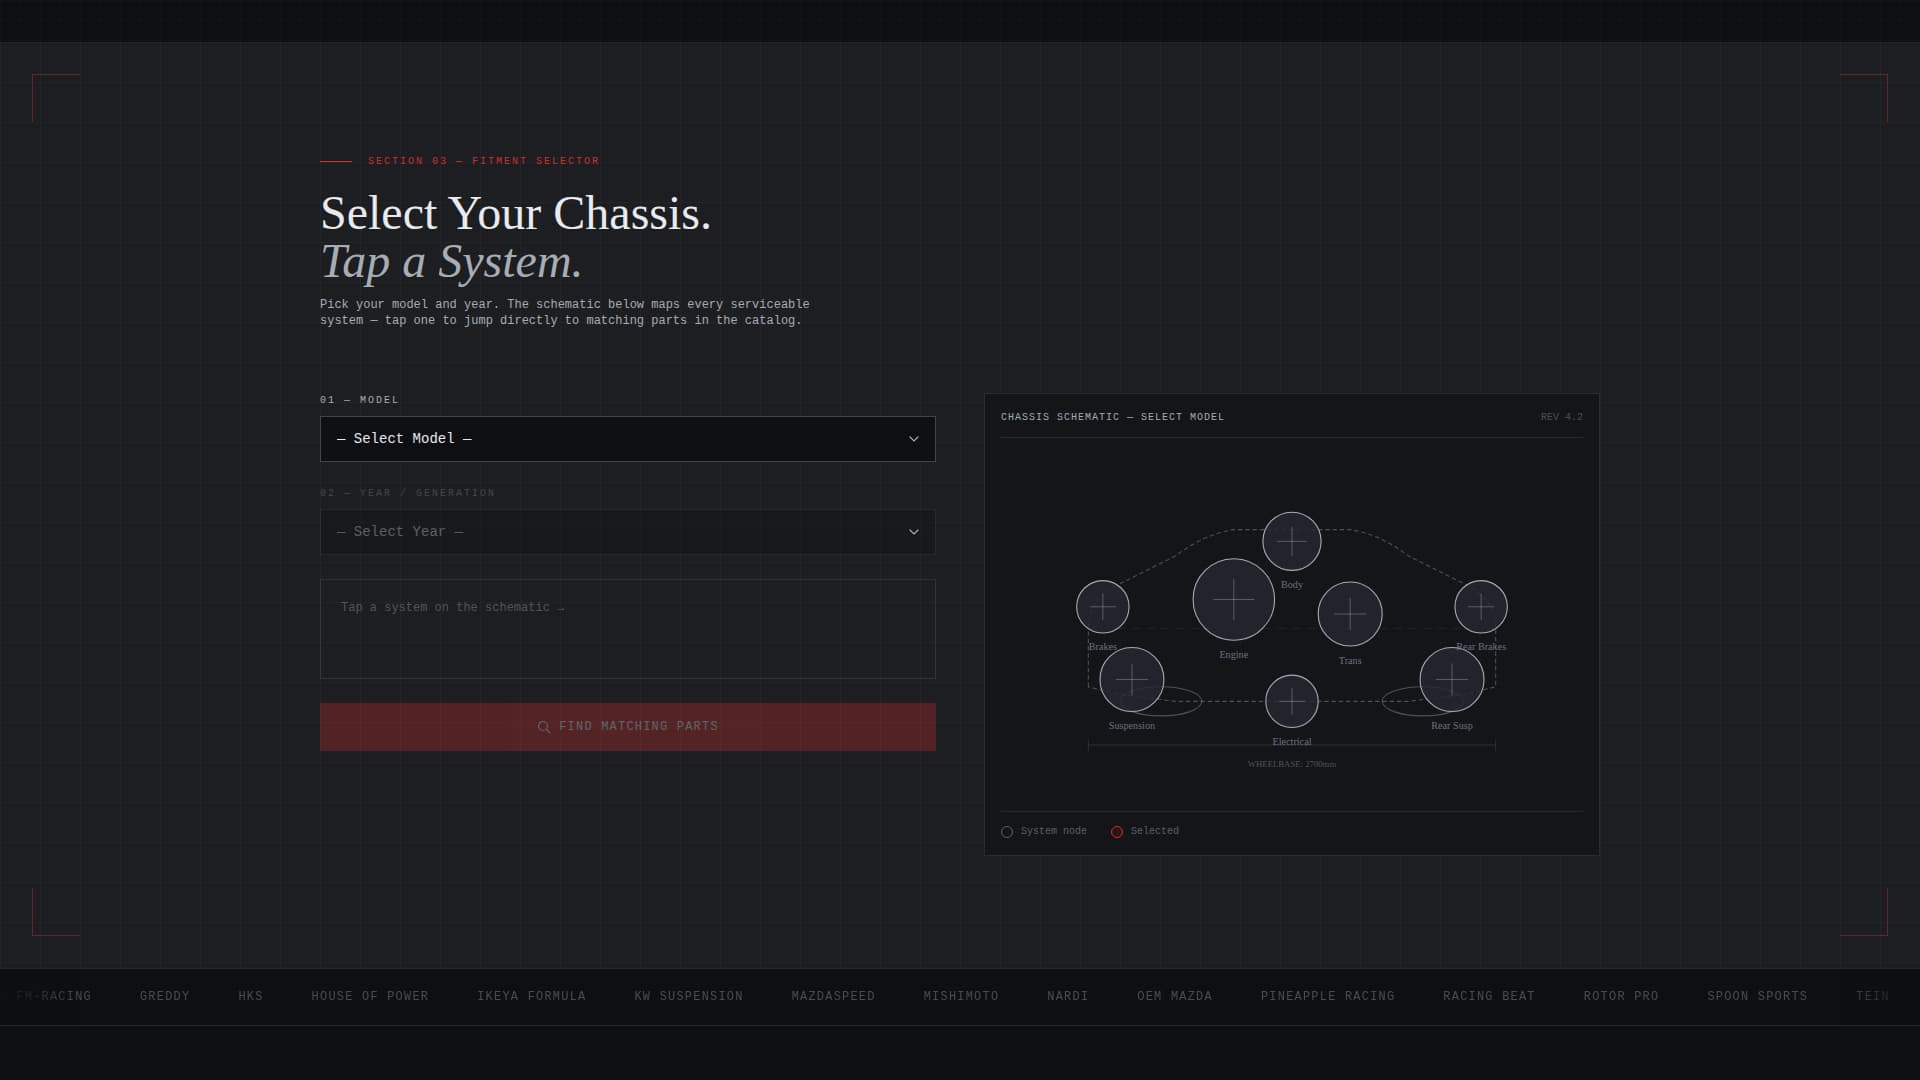Click PINEAPPLE RACING brand

1327,996
